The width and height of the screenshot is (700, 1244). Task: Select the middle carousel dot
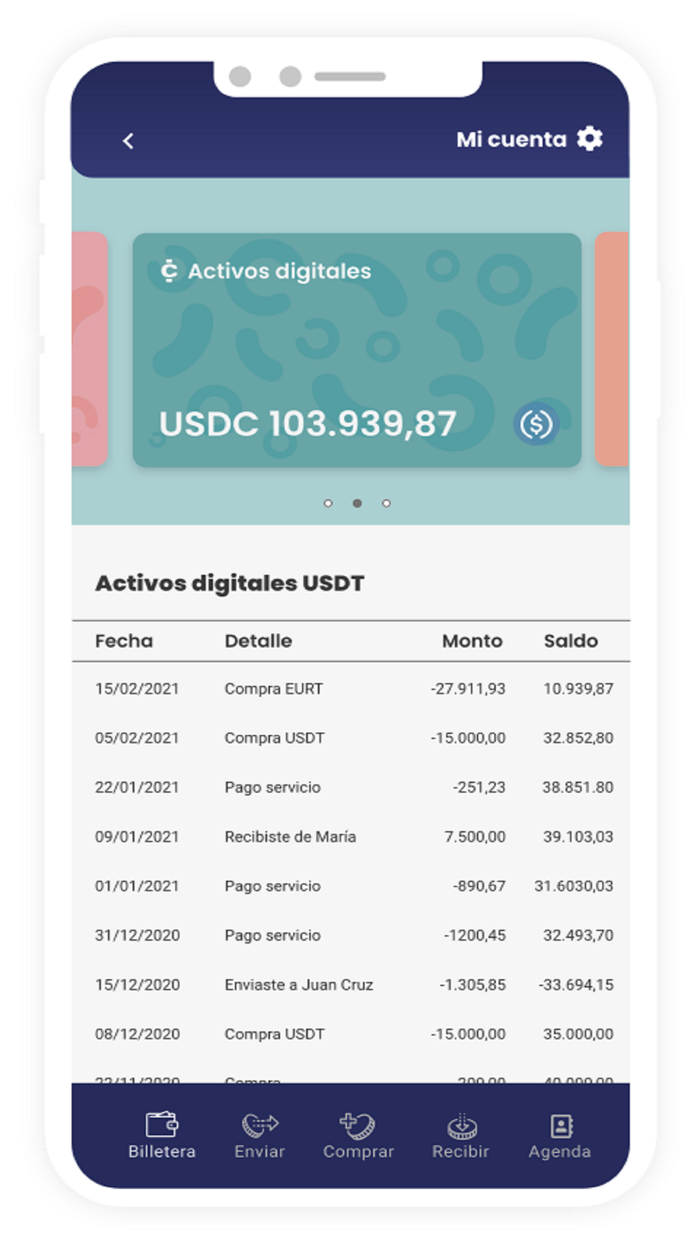click(x=357, y=504)
